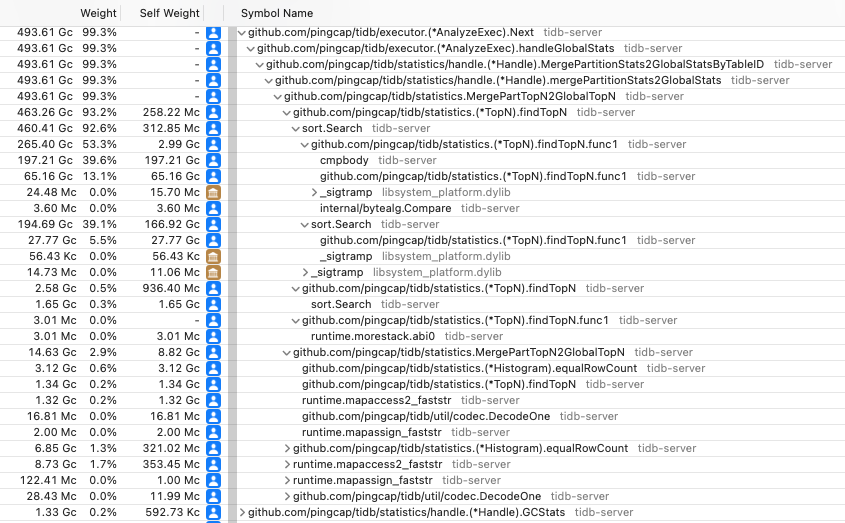Click the user icon on the 463.26 Gc findTopN row
Viewport: 845px width, 523px height.
pyautogui.click(x=213, y=112)
